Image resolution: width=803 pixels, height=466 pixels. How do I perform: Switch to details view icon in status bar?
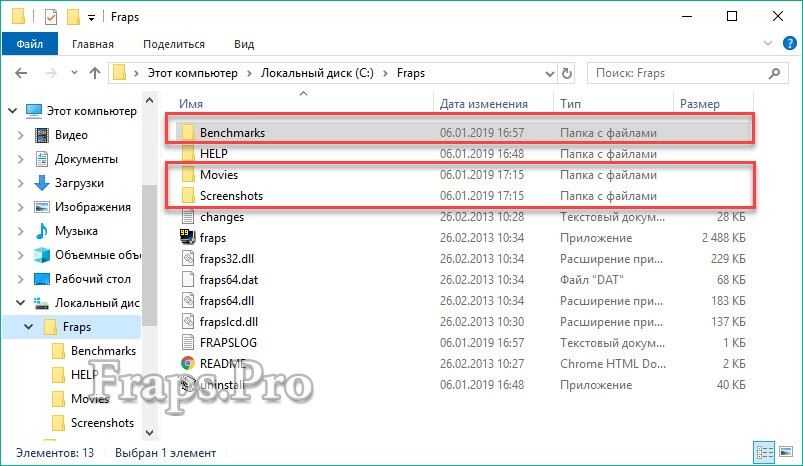(764, 452)
